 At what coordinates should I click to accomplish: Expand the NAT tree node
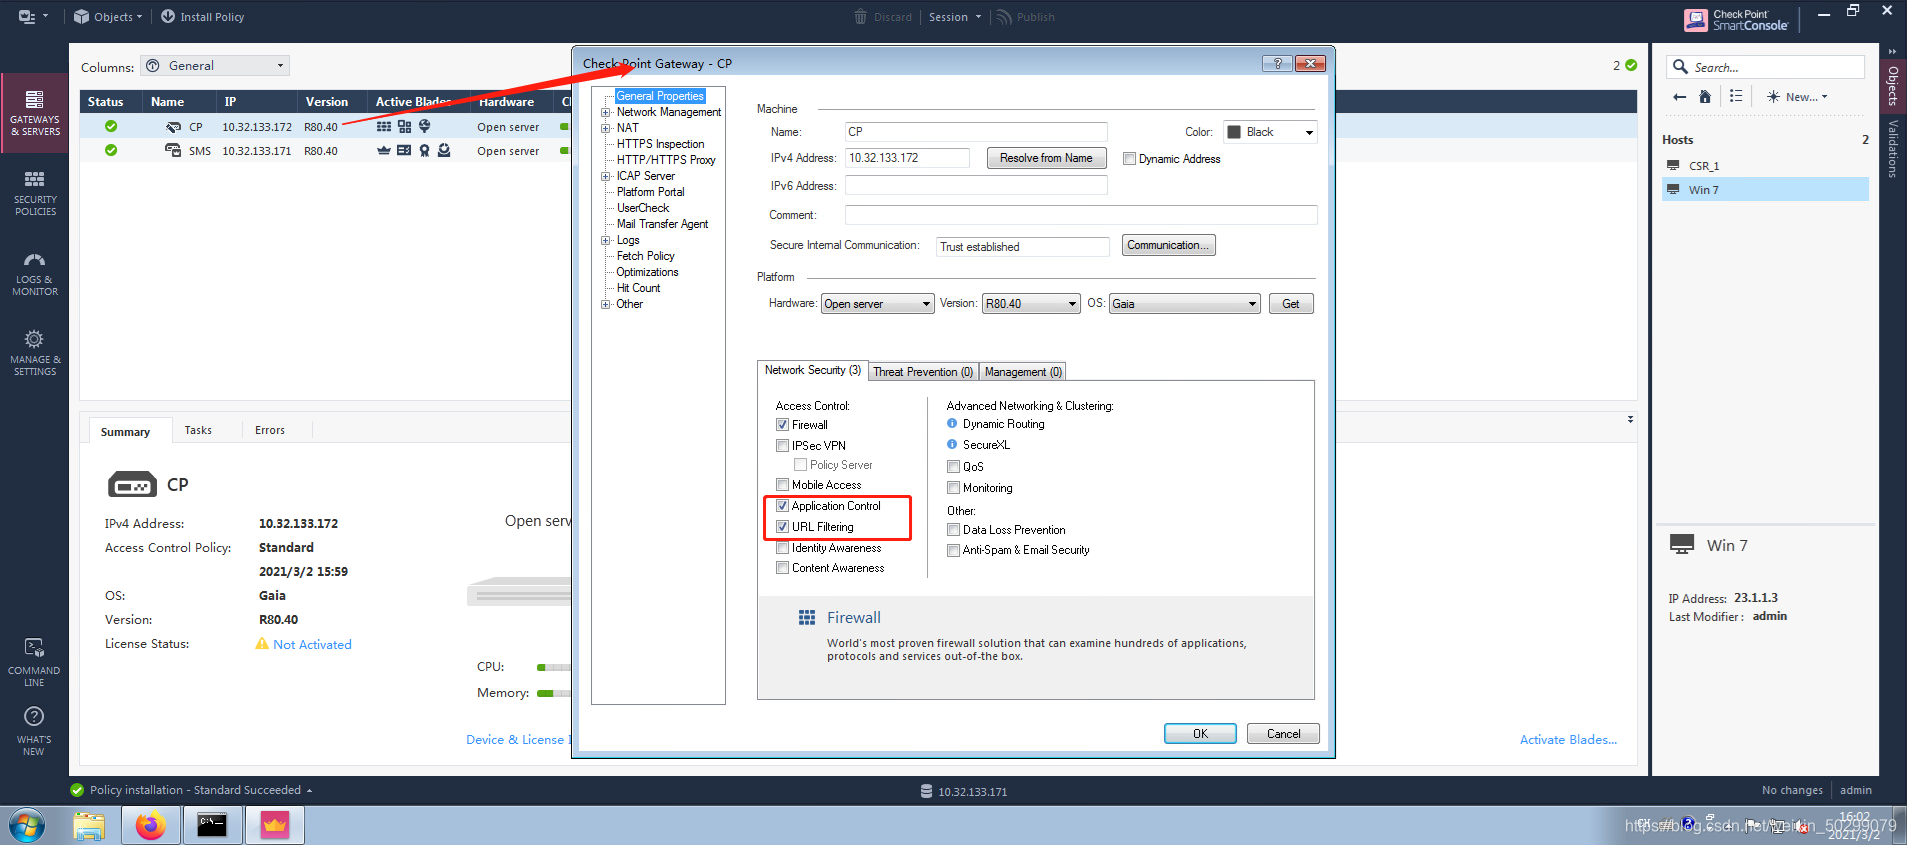[605, 128]
